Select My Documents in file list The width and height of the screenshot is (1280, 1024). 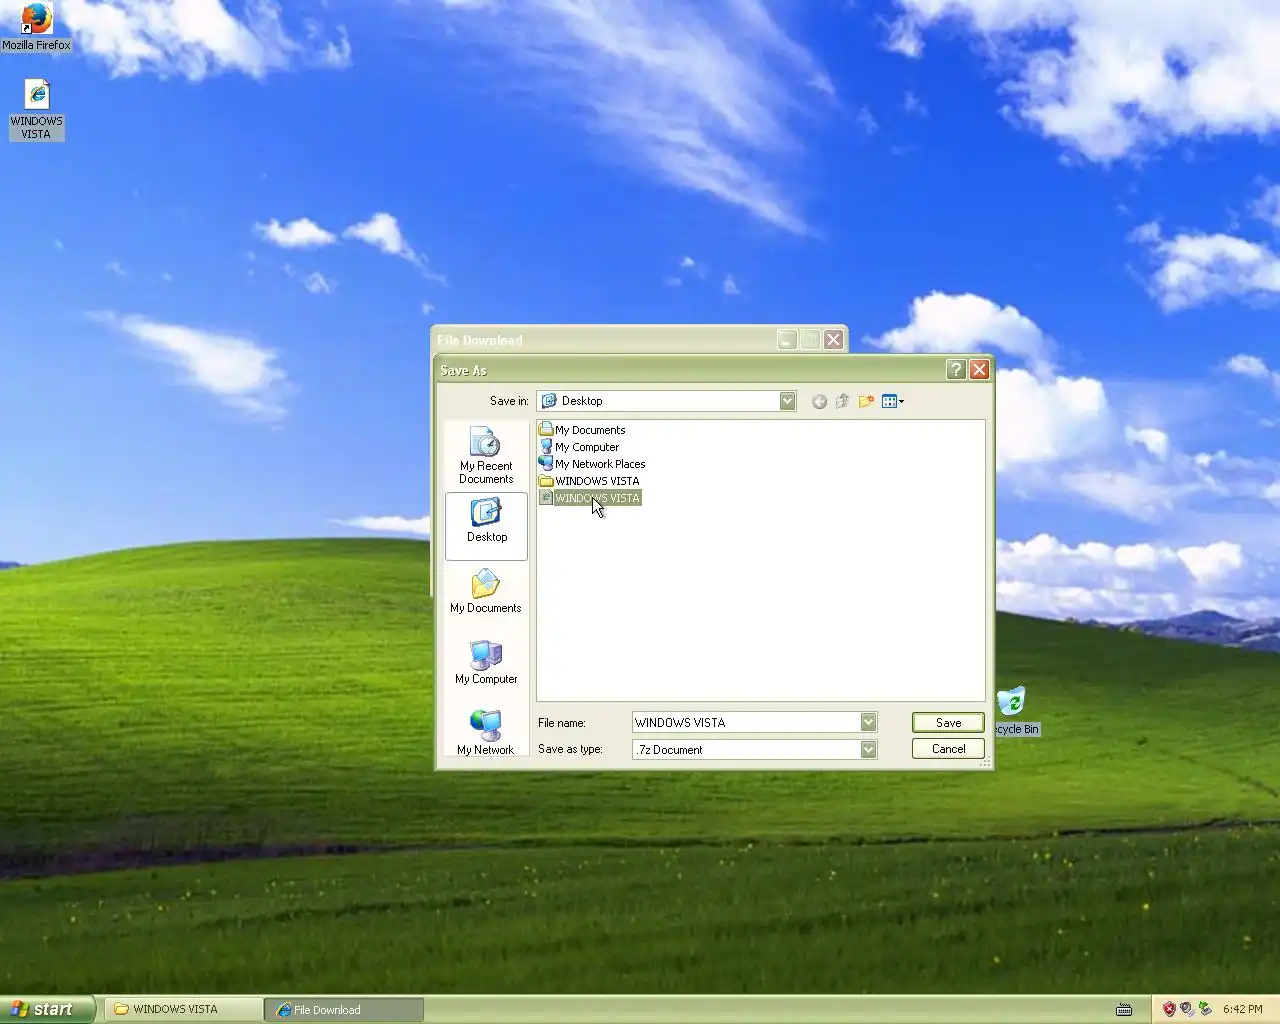click(x=582, y=430)
